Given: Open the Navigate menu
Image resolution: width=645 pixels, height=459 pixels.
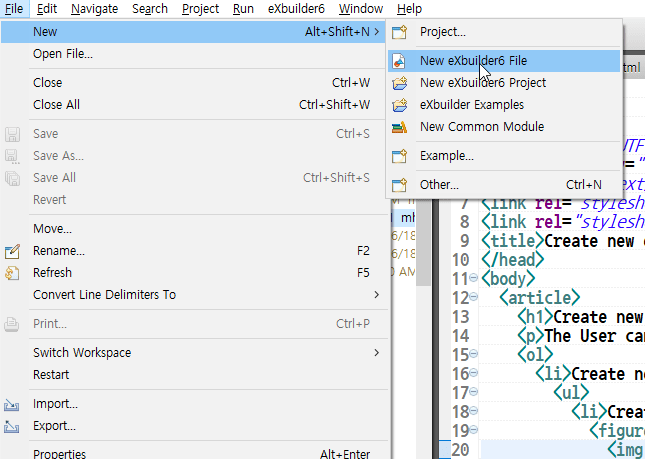Looking at the screenshot, I should click(x=95, y=9).
